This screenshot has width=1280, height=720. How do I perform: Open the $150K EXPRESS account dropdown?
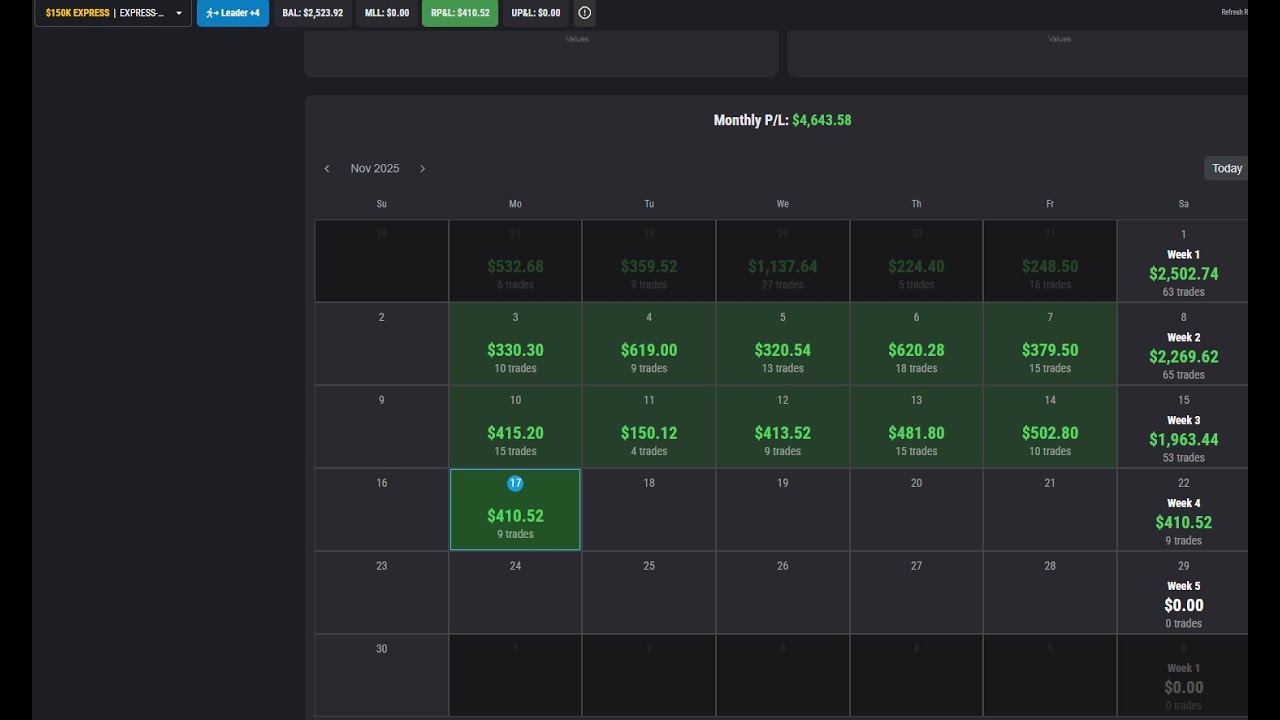click(113, 13)
